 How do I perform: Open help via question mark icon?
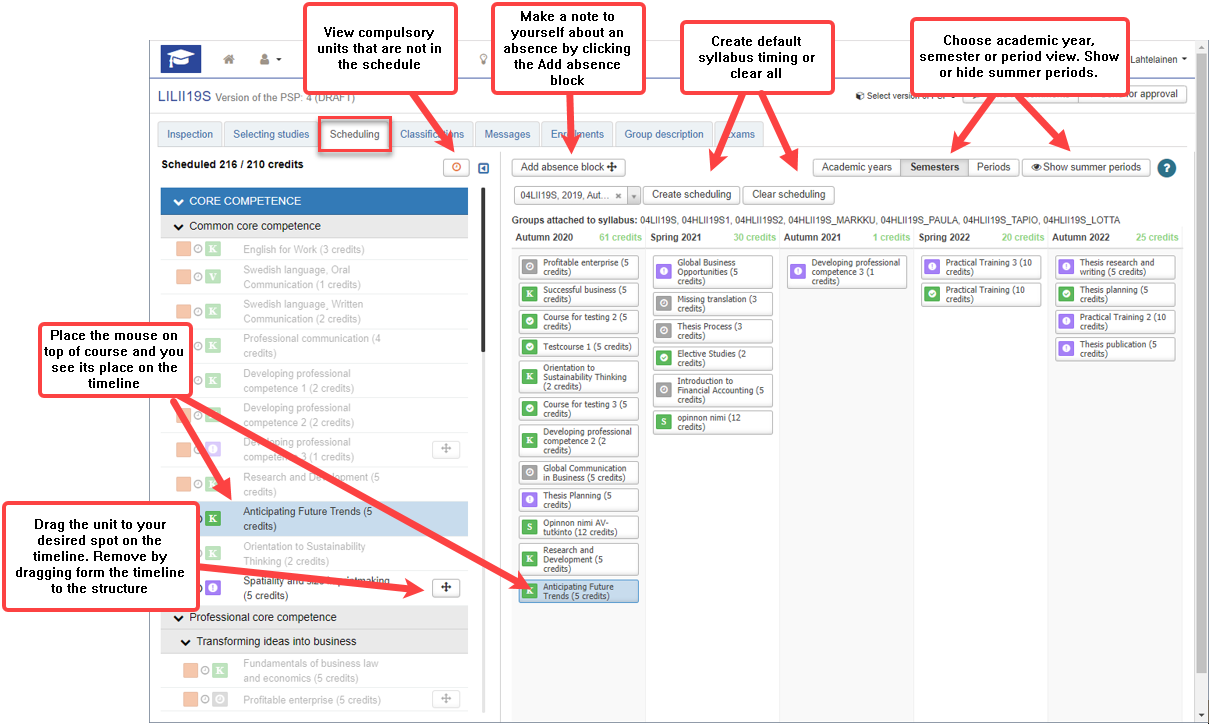(x=1166, y=168)
